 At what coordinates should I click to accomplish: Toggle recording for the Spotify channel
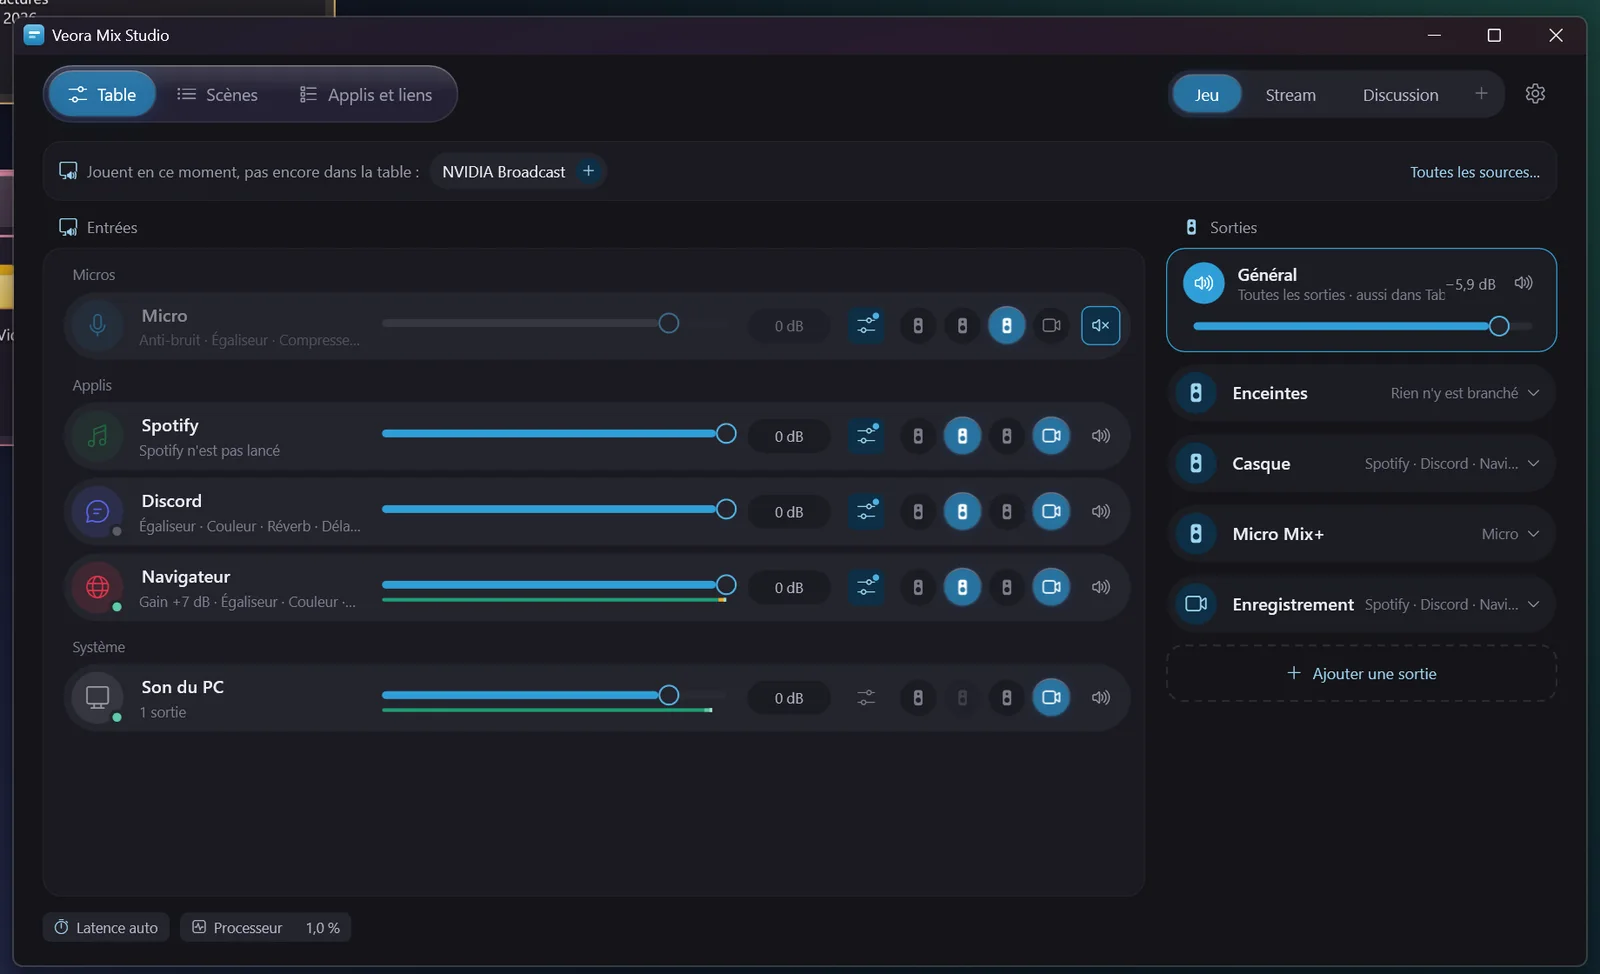point(1051,436)
